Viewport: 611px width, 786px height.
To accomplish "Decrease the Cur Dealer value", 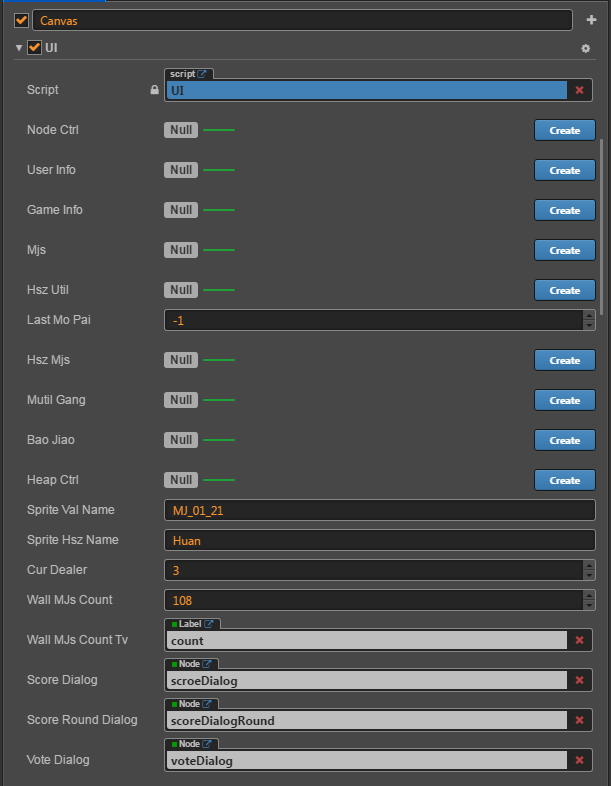I will [589, 575].
